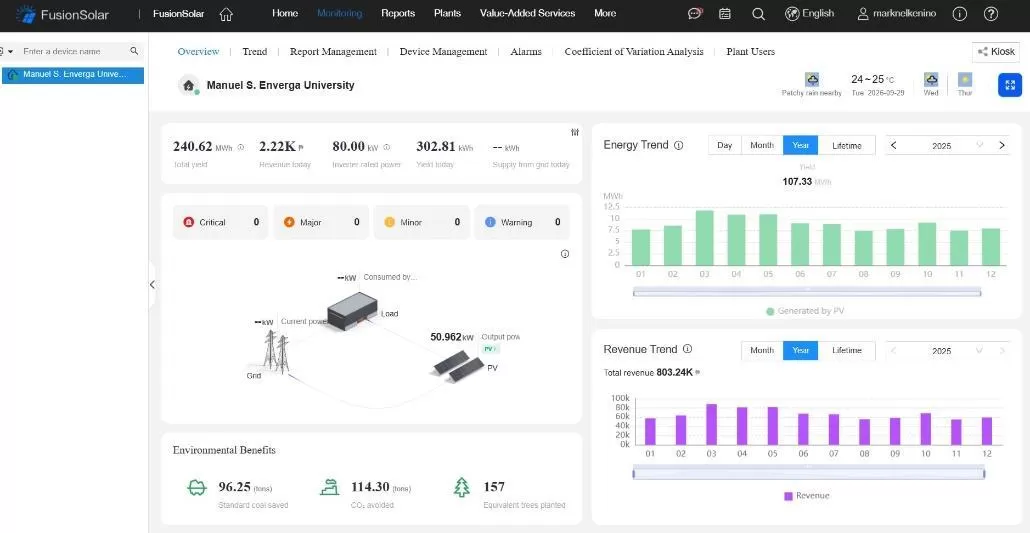
Task: Open the Revenue Trend 2025 year picker
Action: [x=947, y=350]
